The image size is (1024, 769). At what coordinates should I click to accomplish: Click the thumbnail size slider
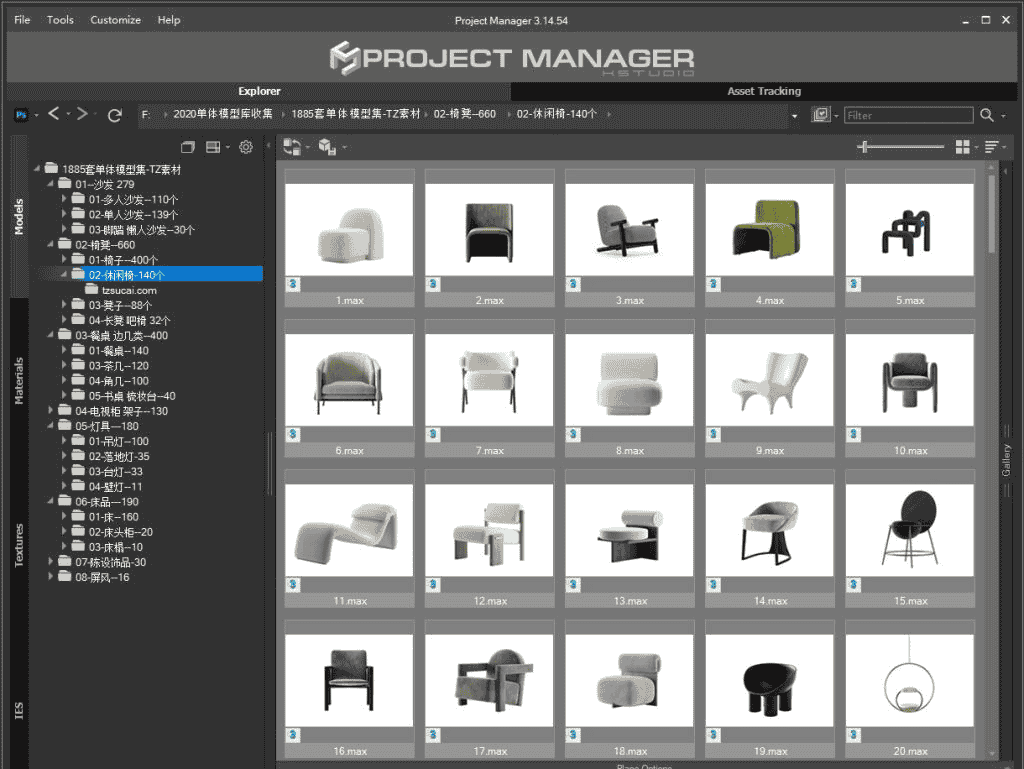click(x=900, y=147)
